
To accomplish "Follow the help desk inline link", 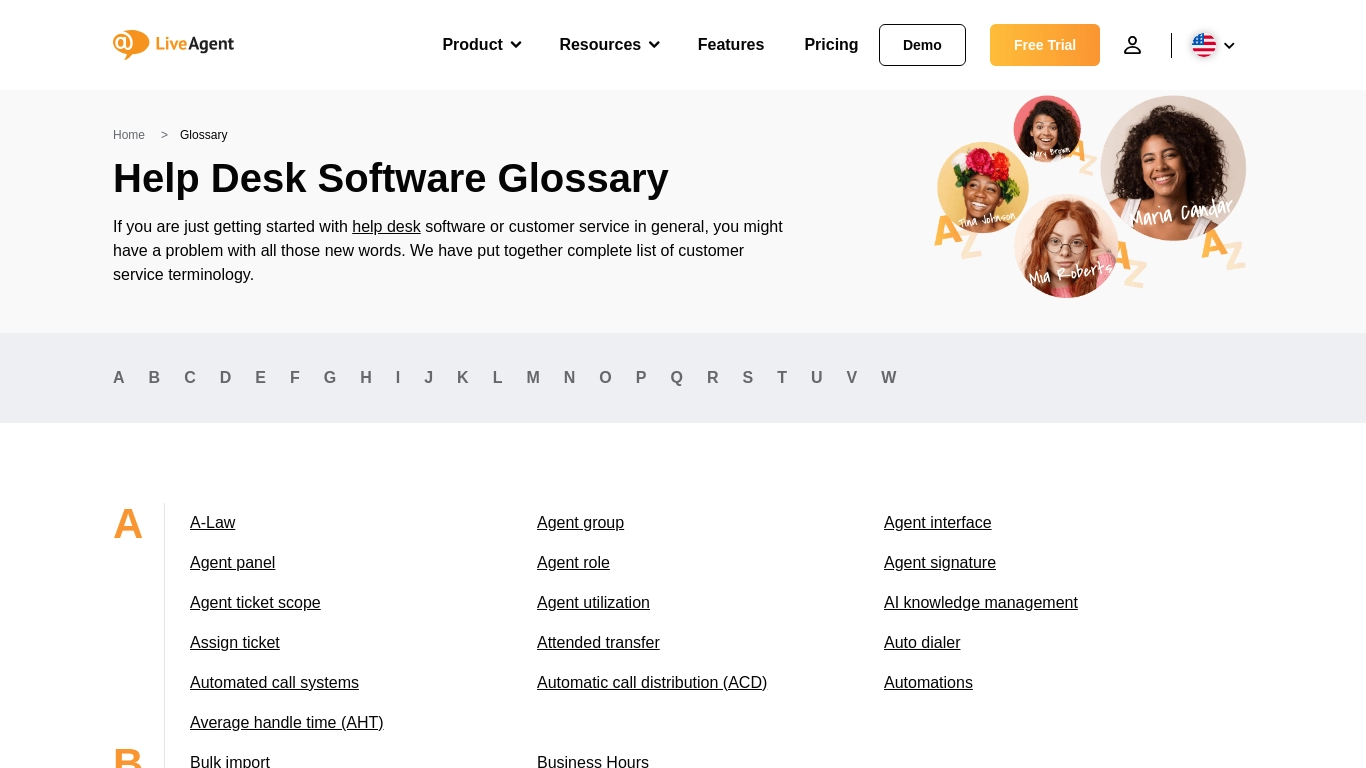I will (x=386, y=227).
